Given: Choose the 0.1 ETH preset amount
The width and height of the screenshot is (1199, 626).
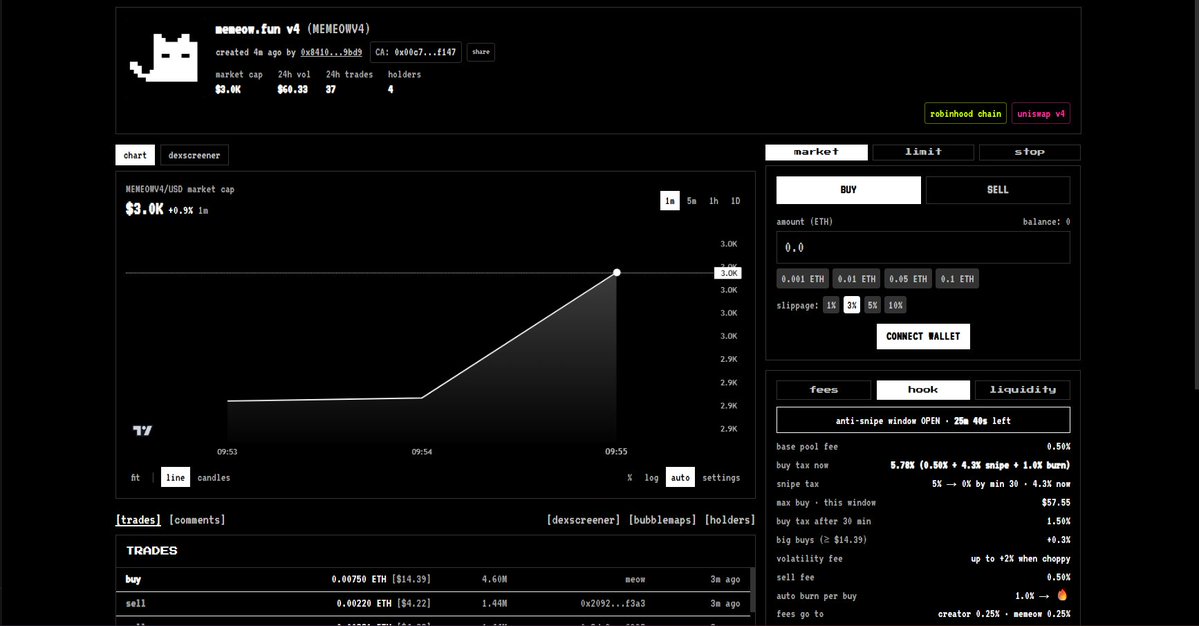Looking at the screenshot, I should coord(957,279).
